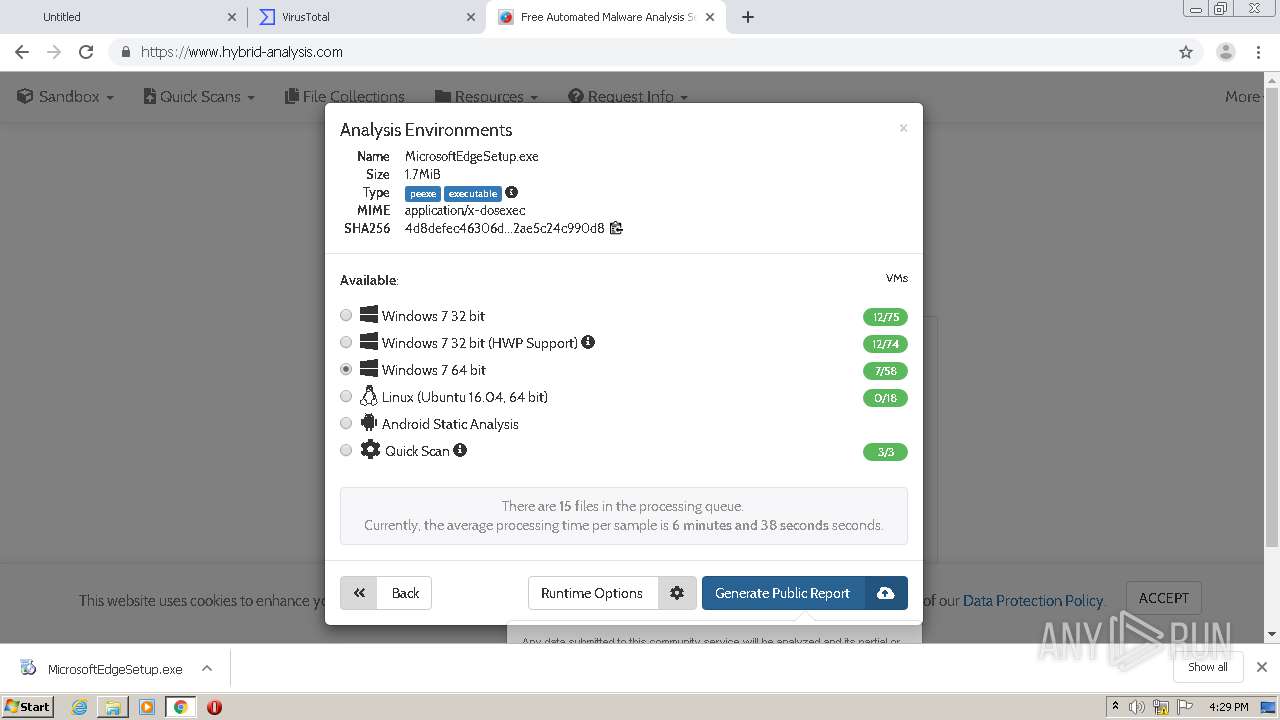
Task: Click Show all downloads
Action: coord(1208,667)
